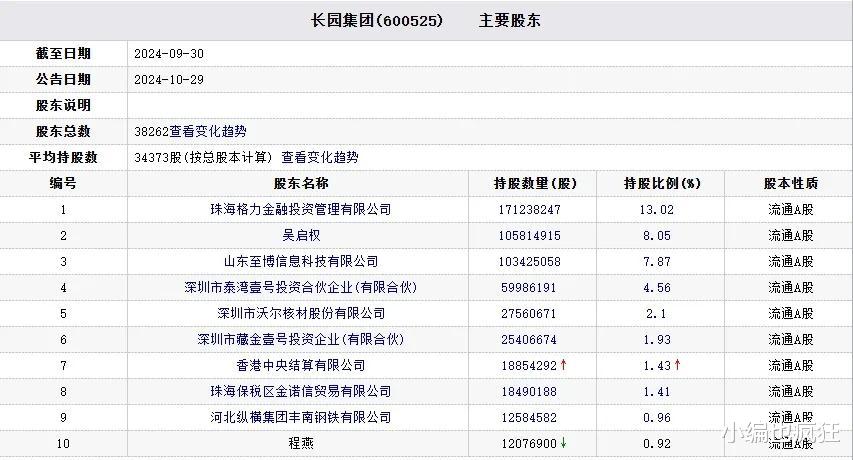853x460 pixels.
Task: Open 查看变化趋势 link in 平均持股数 row
Action: pyautogui.click(x=320, y=158)
